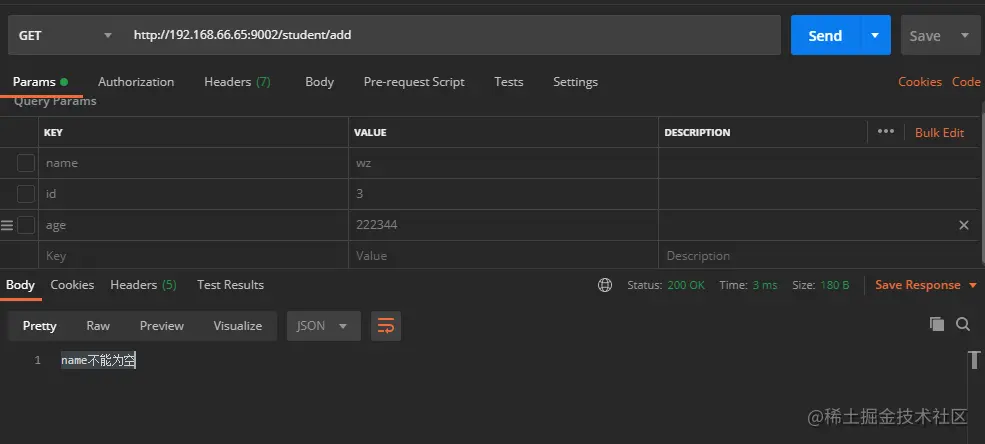
Task: Enable the name parameter checkbox
Action: tap(26, 163)
